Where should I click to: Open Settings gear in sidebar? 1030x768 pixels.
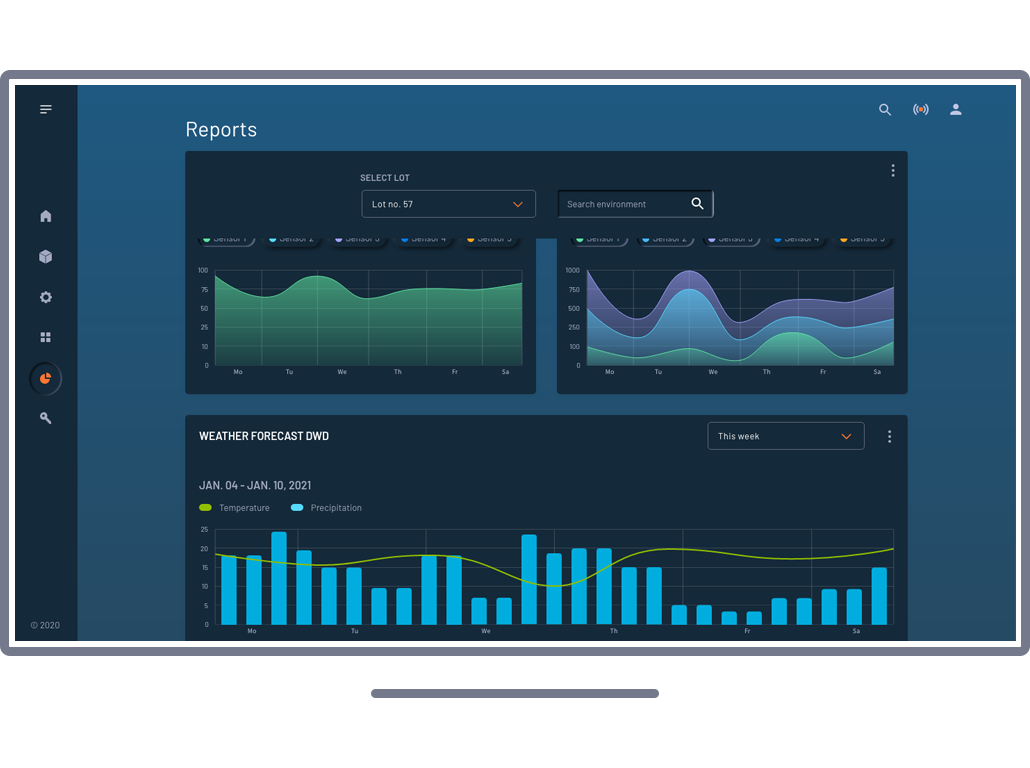pos(46,297)
